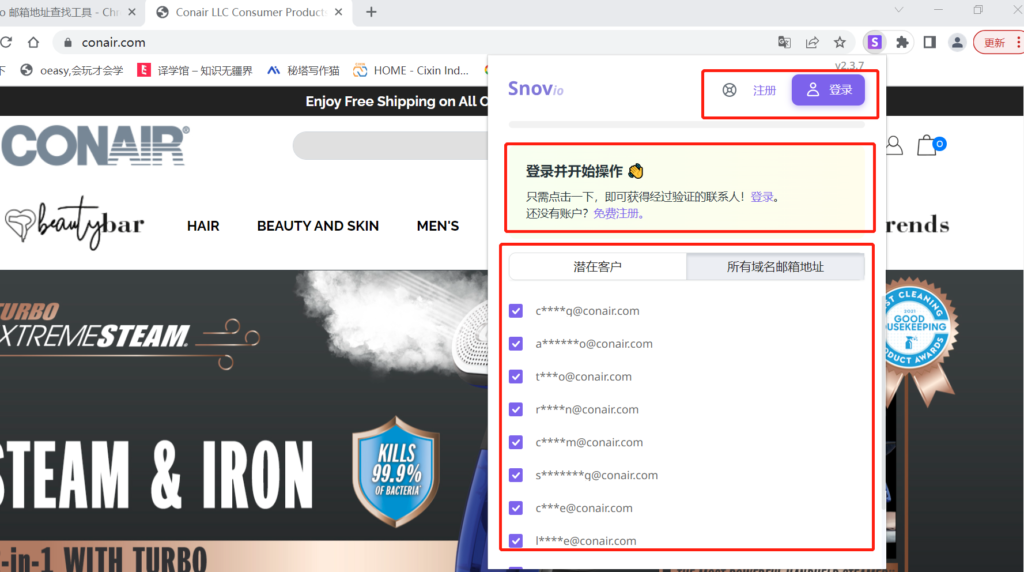The image size is (1024, 572).
Task: Open the MEN'S menu
Action: [438, 226]
